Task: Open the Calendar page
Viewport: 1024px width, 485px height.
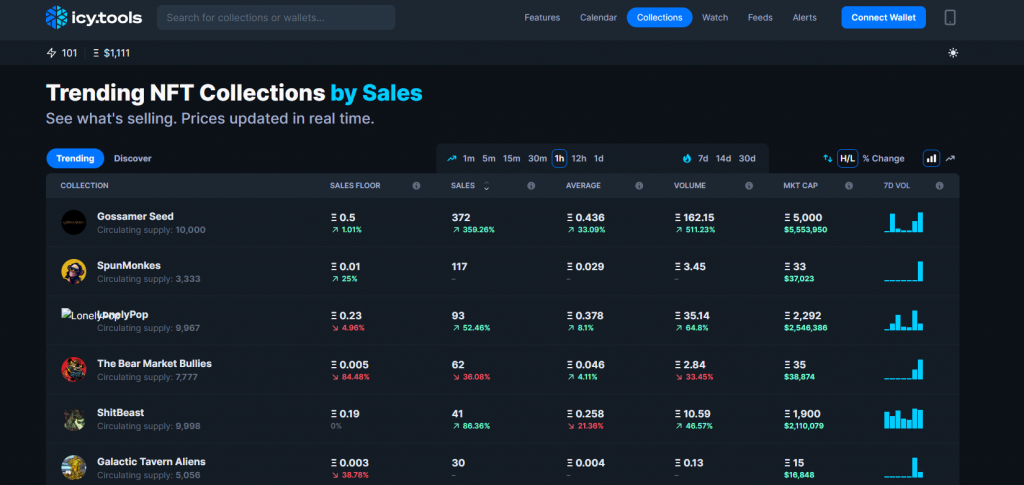Action: click(598, 18)
